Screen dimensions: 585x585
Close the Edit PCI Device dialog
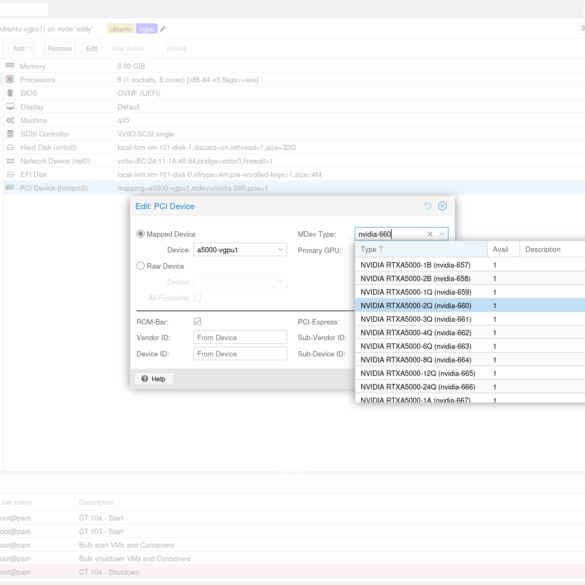442,206
